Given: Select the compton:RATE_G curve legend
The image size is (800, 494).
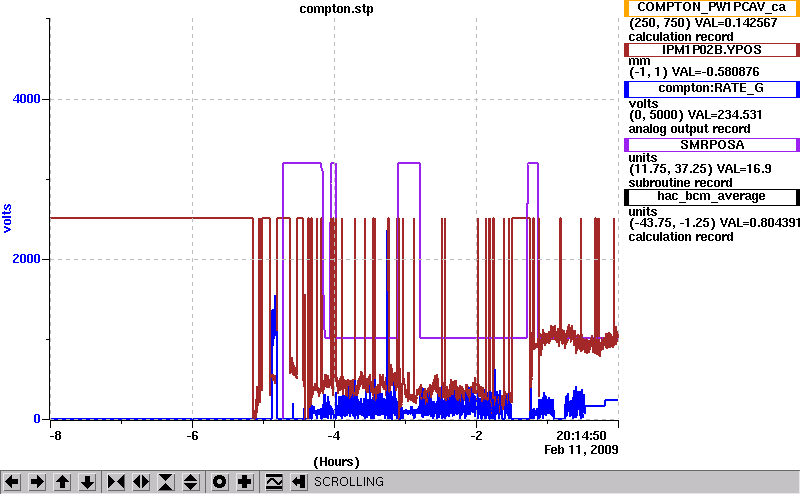Looking at the screenshot, I should point(712,89).
